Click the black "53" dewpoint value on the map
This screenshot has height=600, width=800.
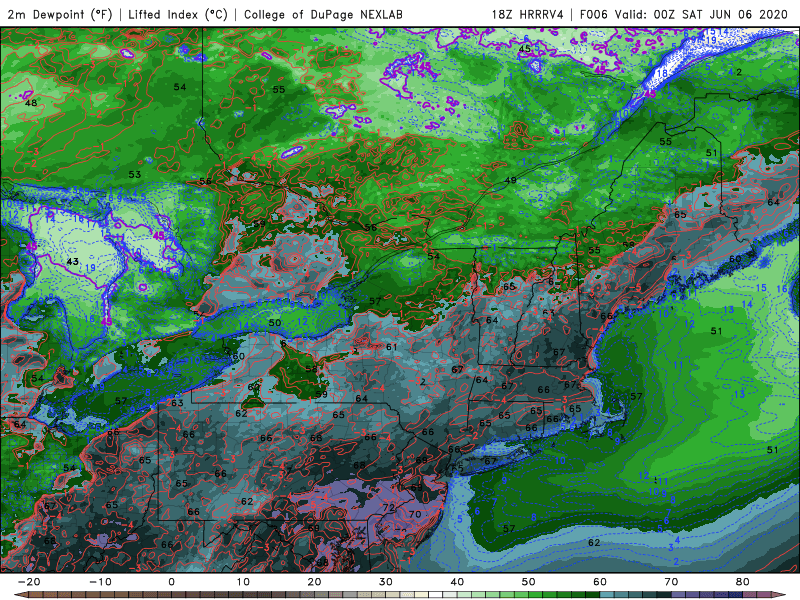[135, 174]
